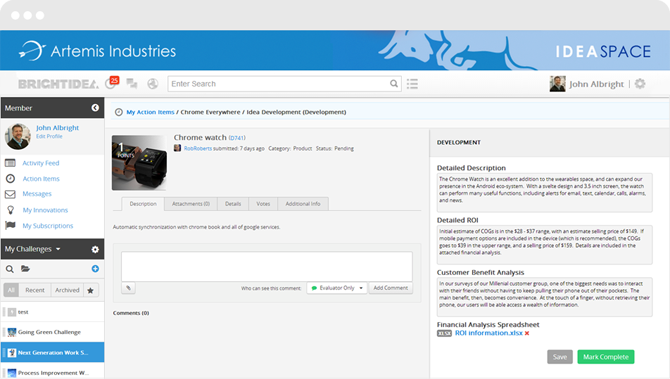Open Activity Feed link

coord(41,163)
